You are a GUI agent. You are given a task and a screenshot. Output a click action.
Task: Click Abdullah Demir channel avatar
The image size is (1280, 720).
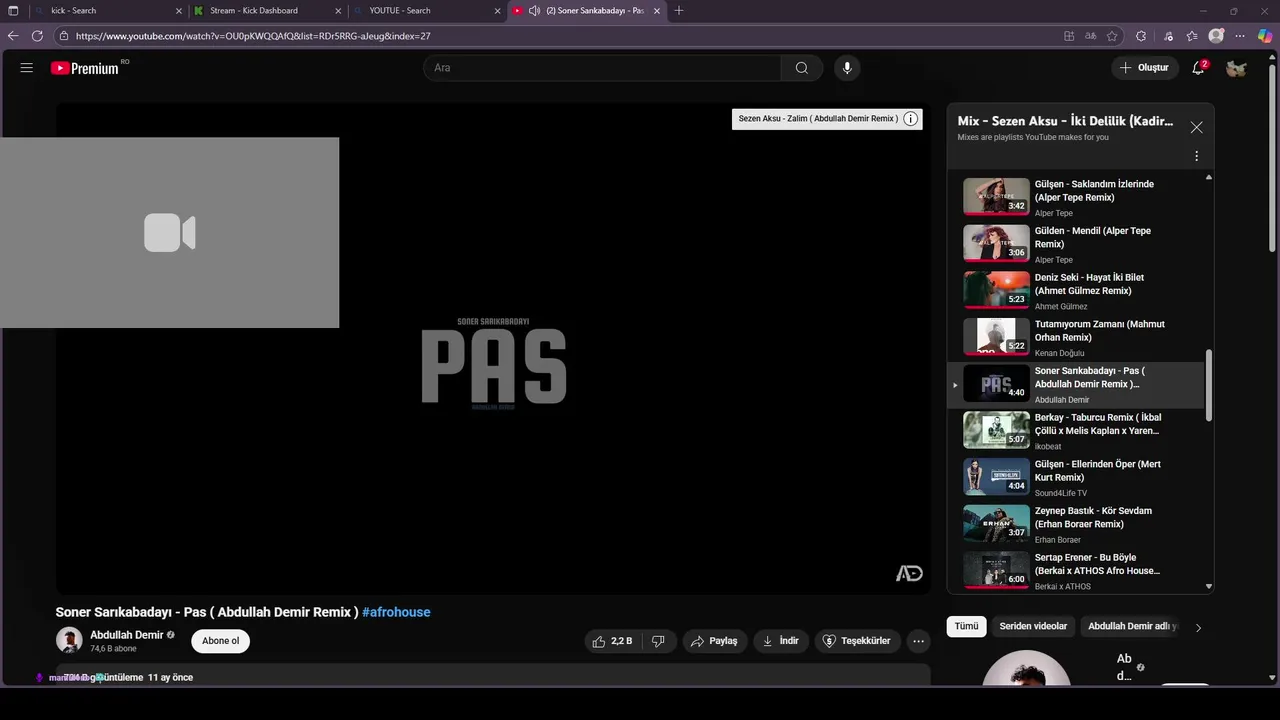pos(69,640)
